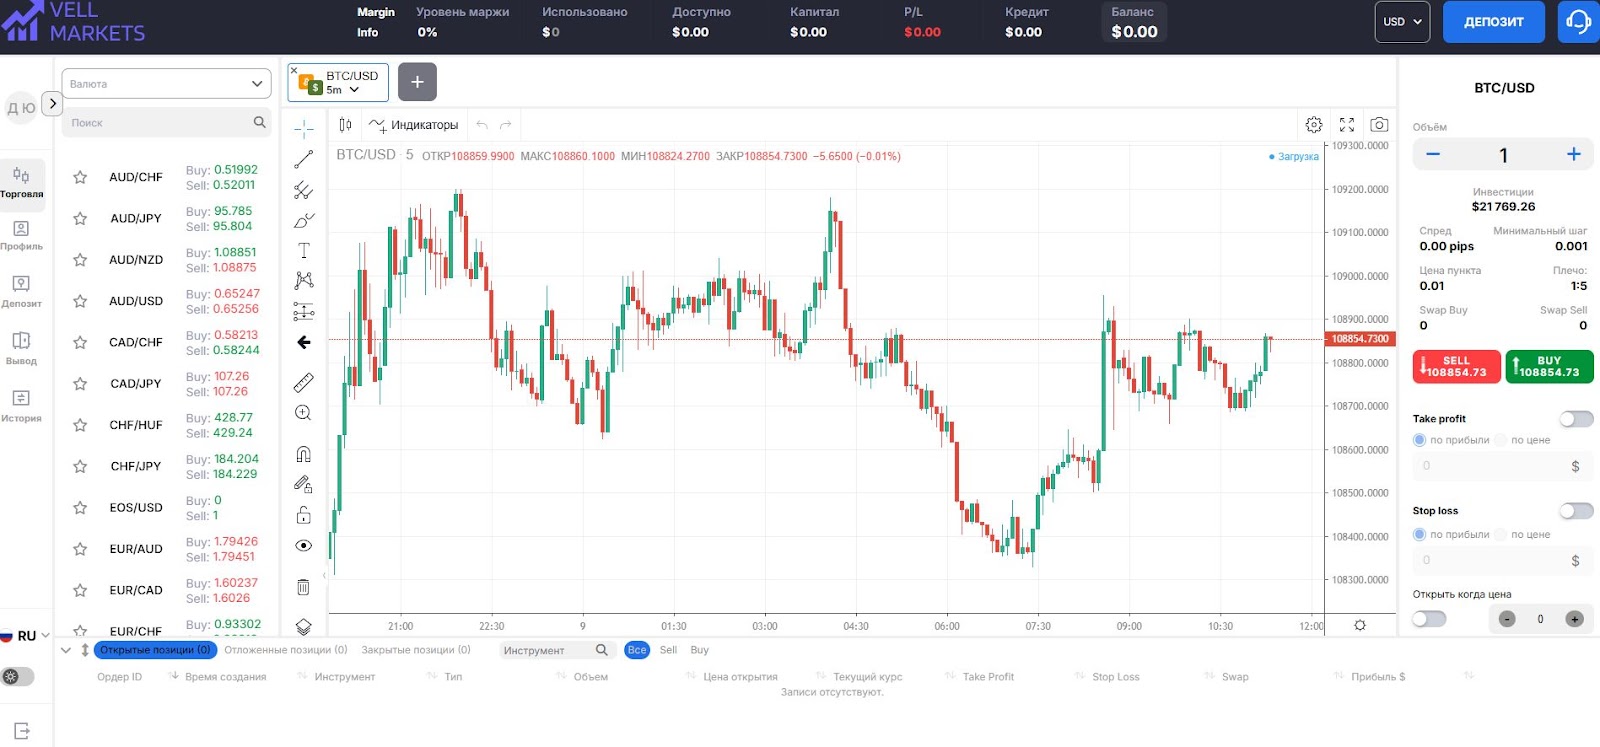Open the 5m timeframe dropdown
Viewport: 1600px width, 747px height.
click(342, 90)
